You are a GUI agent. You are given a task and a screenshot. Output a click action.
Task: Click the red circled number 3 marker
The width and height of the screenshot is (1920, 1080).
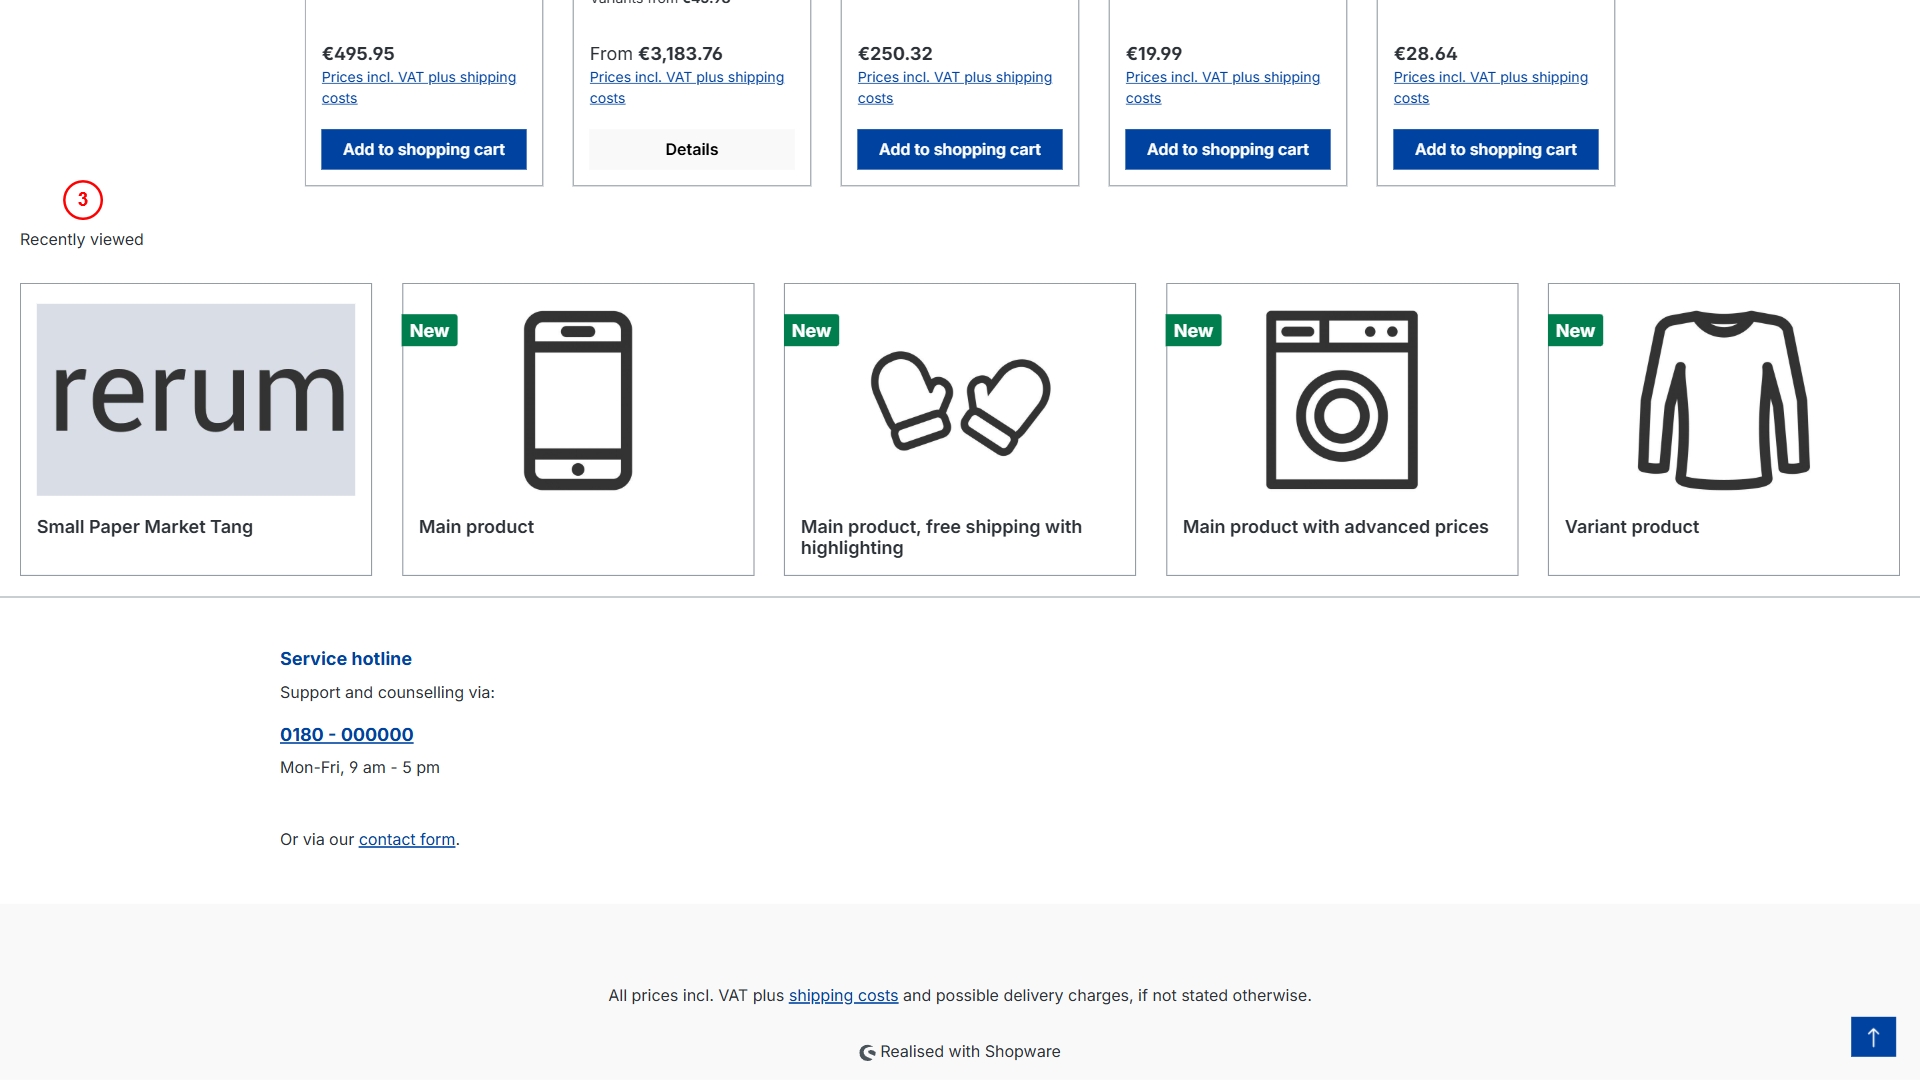(x=83, y=200)
